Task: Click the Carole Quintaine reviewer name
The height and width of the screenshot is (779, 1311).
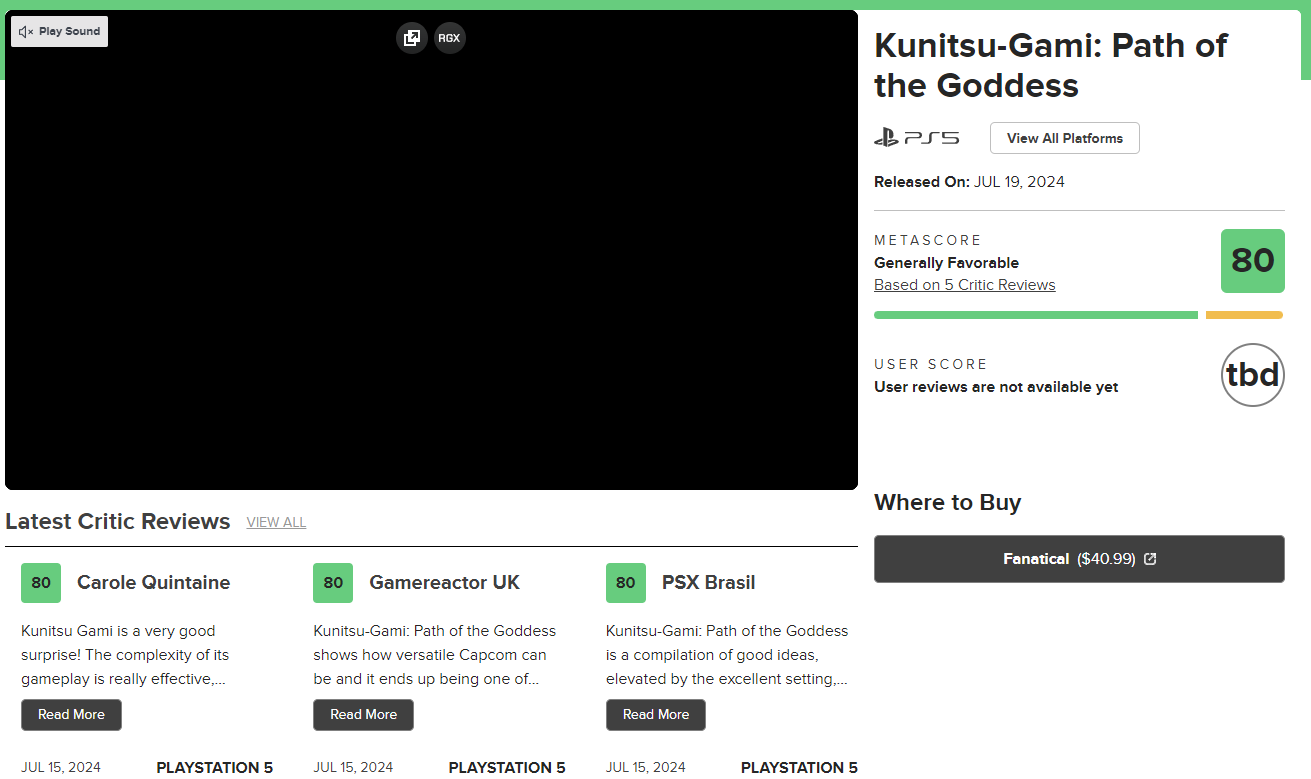Action: pos(153,583)
